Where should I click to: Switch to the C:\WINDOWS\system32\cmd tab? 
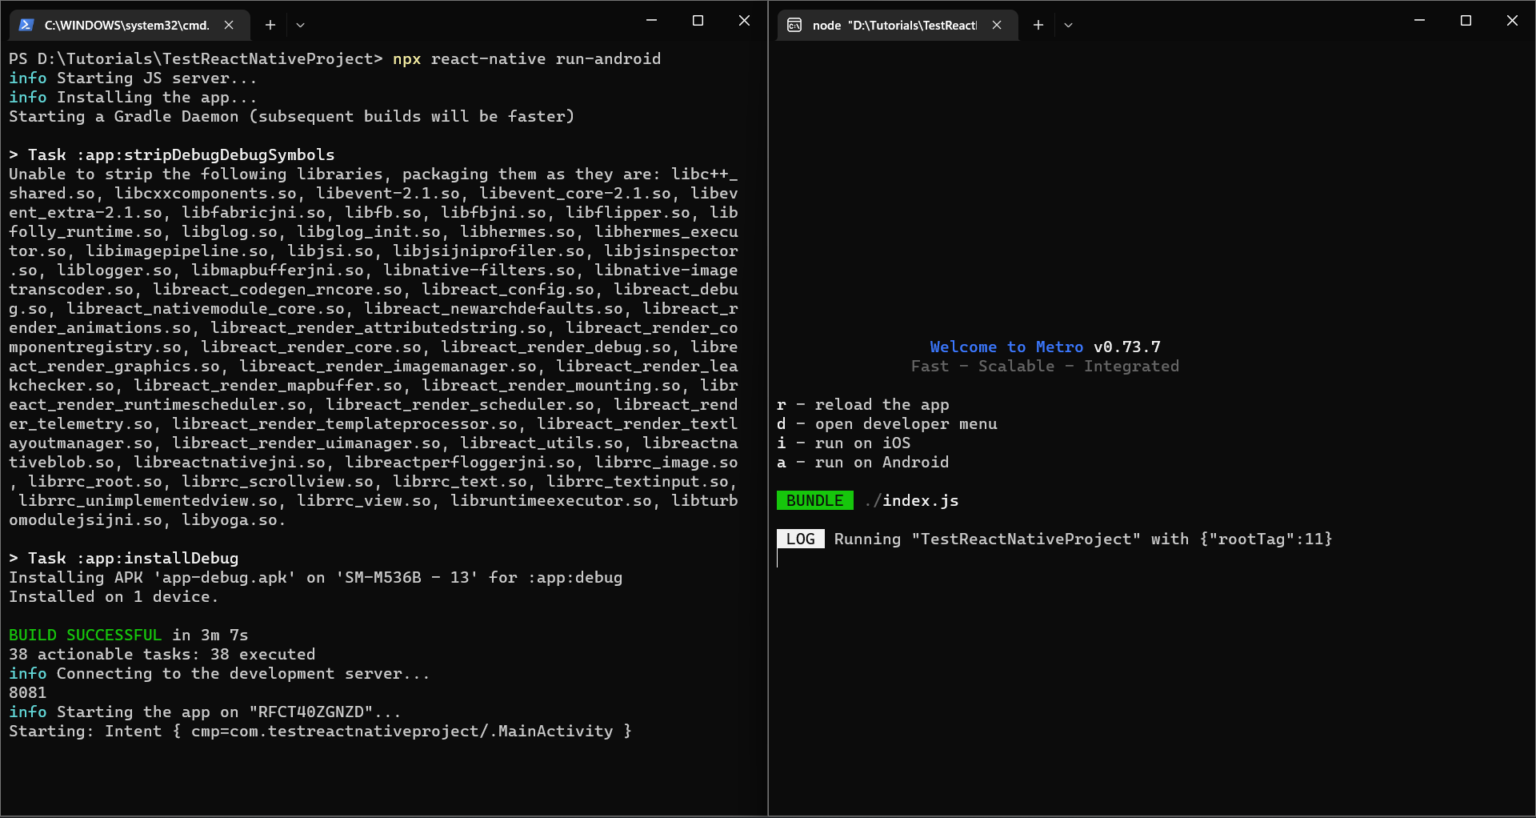pos(126,25)
